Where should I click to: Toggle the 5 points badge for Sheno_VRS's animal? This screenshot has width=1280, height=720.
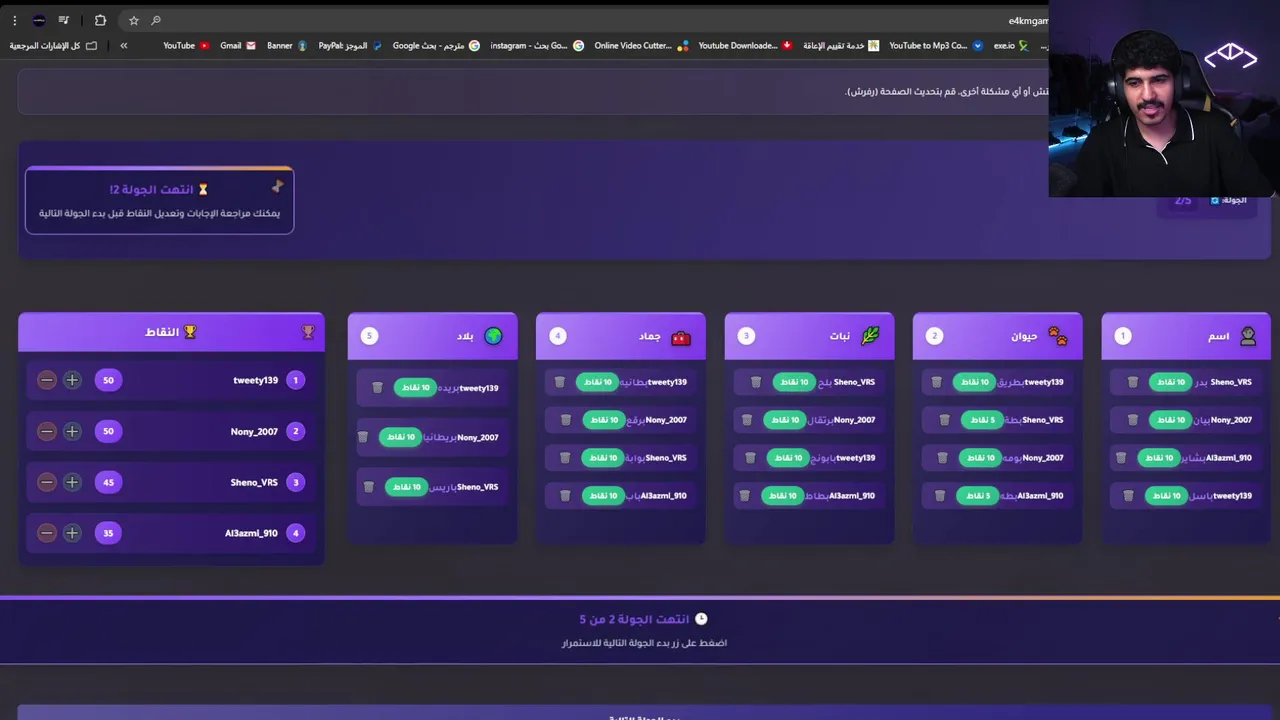pos(982,420)
